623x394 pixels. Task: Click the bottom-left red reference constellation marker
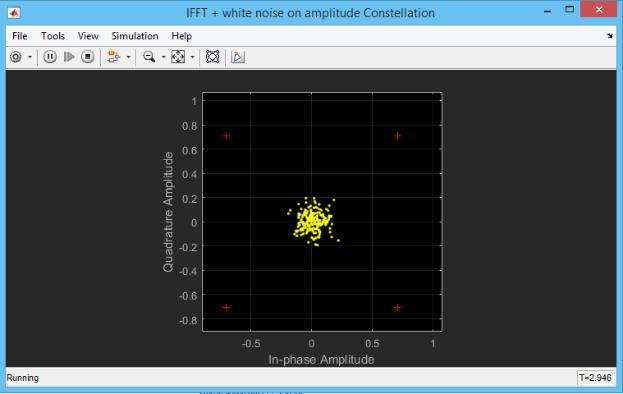pyautogui.click(x=226, y=307)
